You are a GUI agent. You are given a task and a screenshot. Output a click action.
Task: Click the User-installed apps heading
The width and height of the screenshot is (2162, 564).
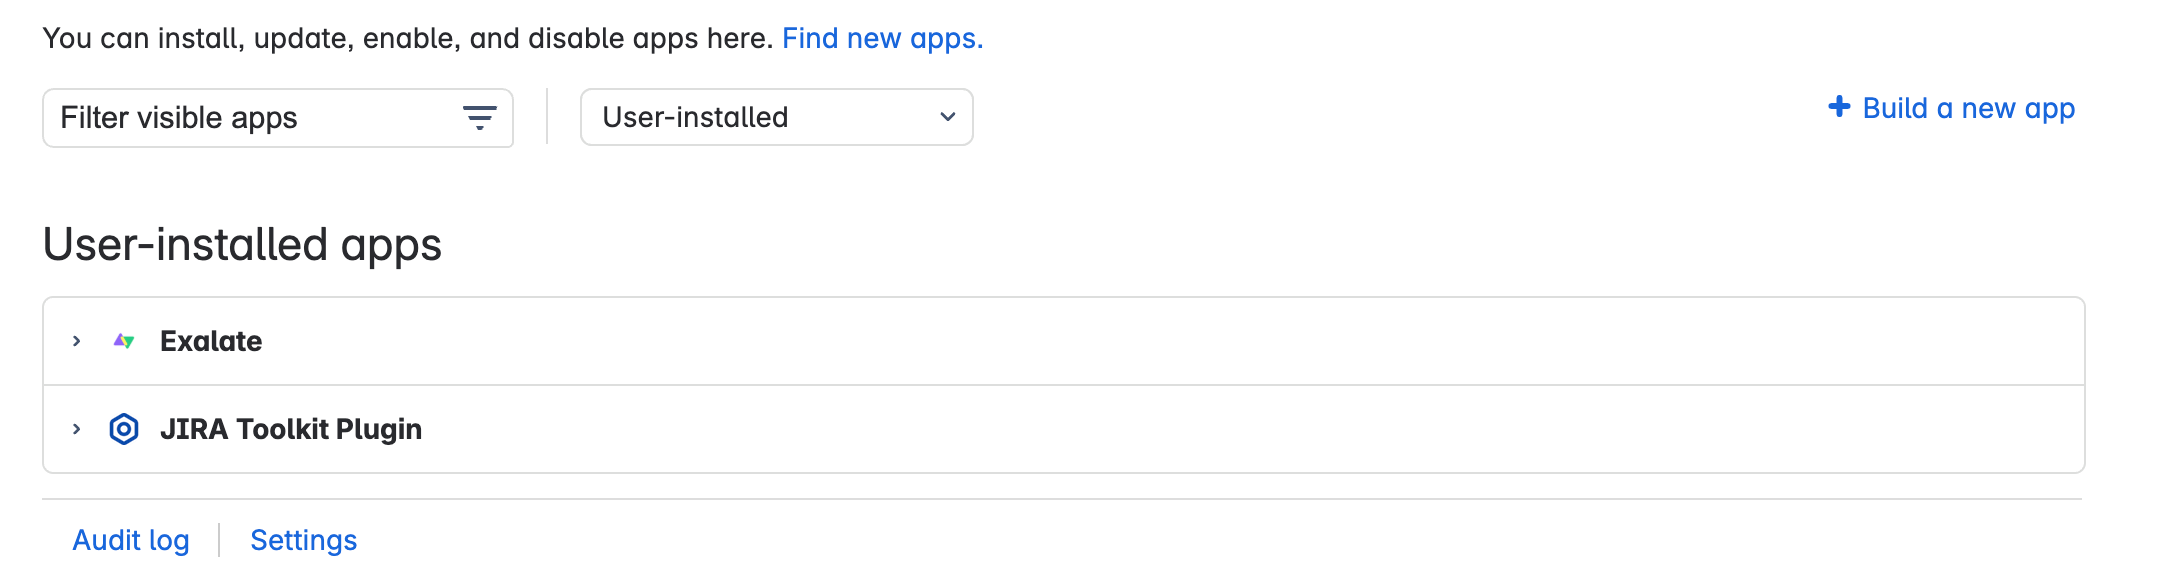[x=242, y=245]
